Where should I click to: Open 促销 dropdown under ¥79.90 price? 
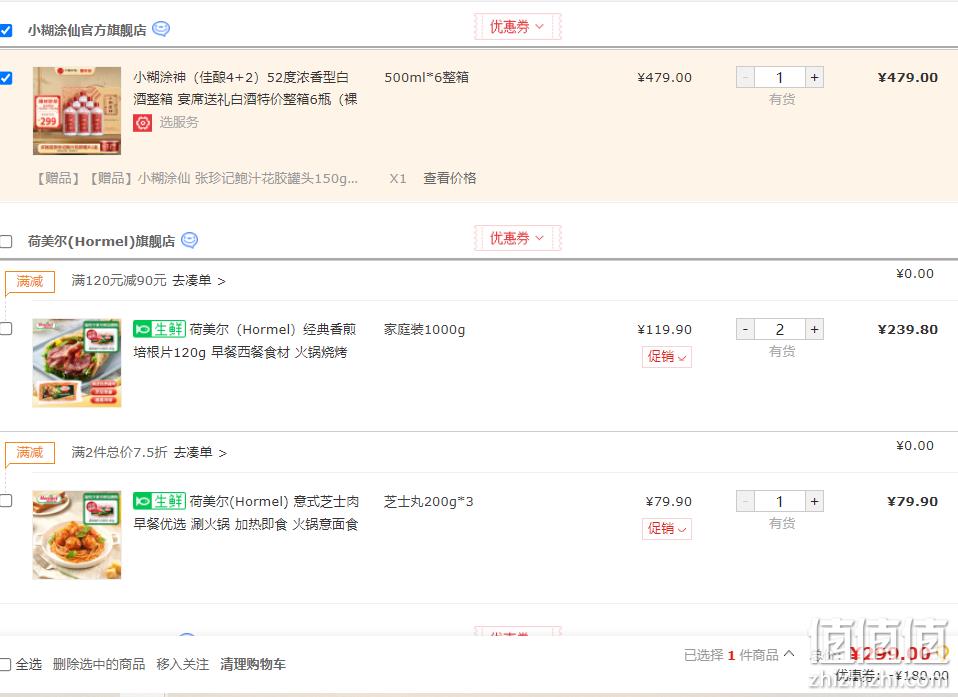(667, 529)
